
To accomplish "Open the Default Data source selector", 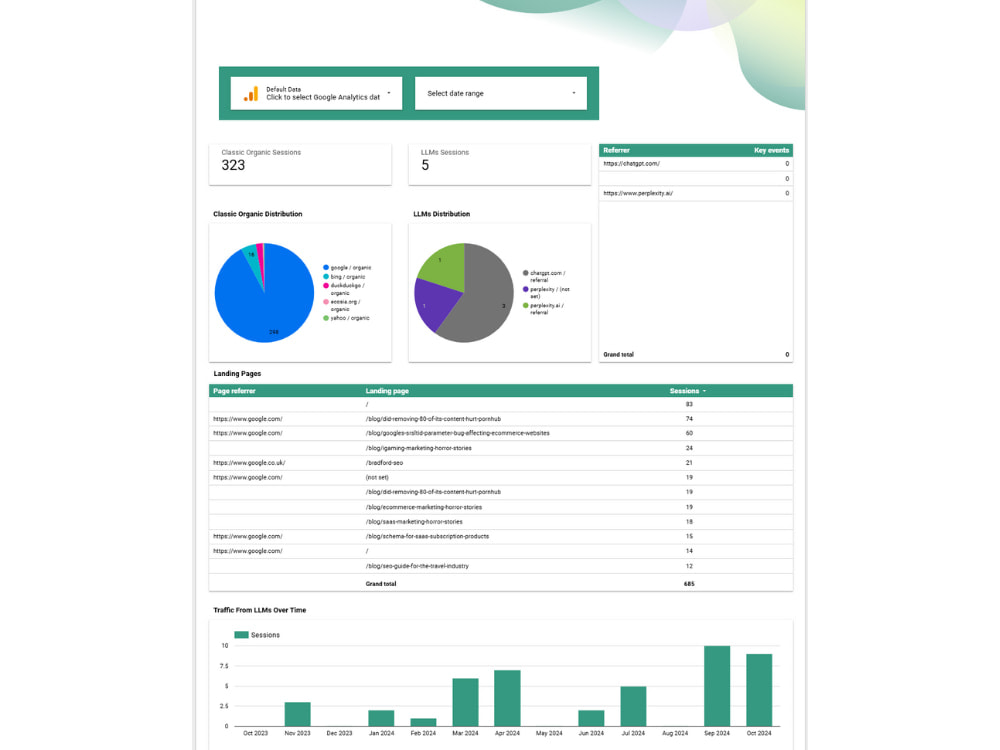I will [x=316, y=93].
